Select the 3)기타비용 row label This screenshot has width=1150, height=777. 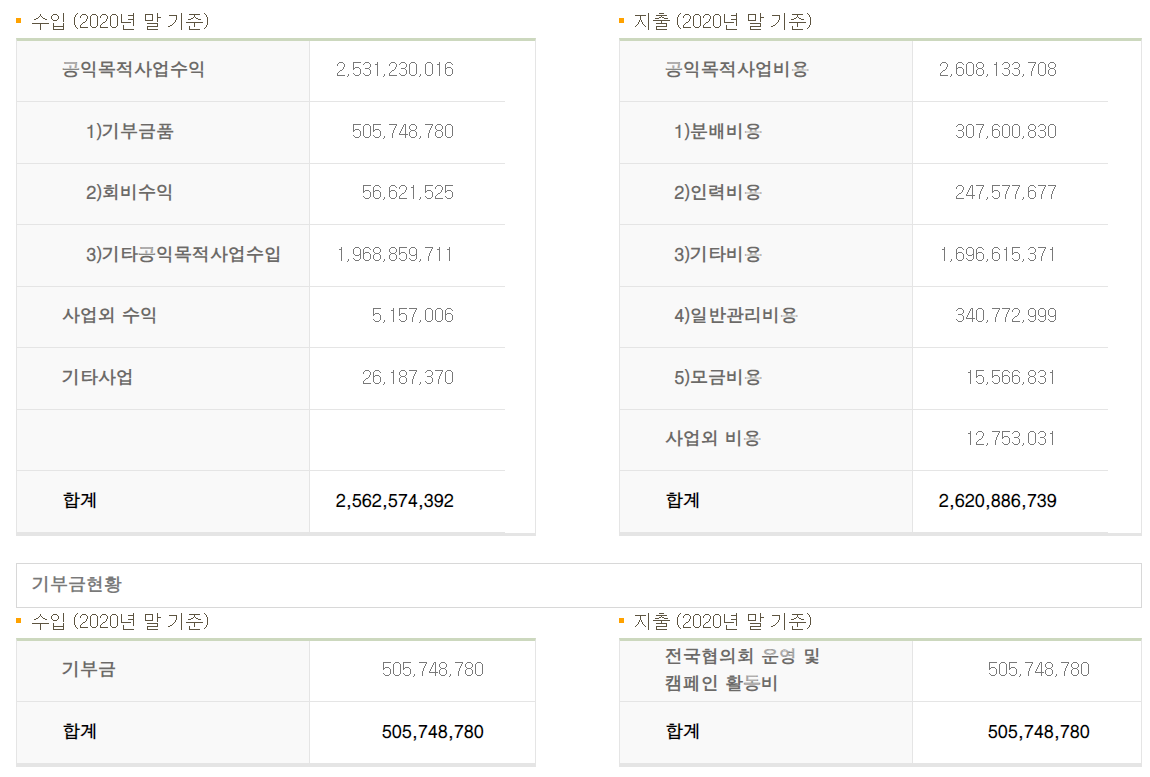717,255
